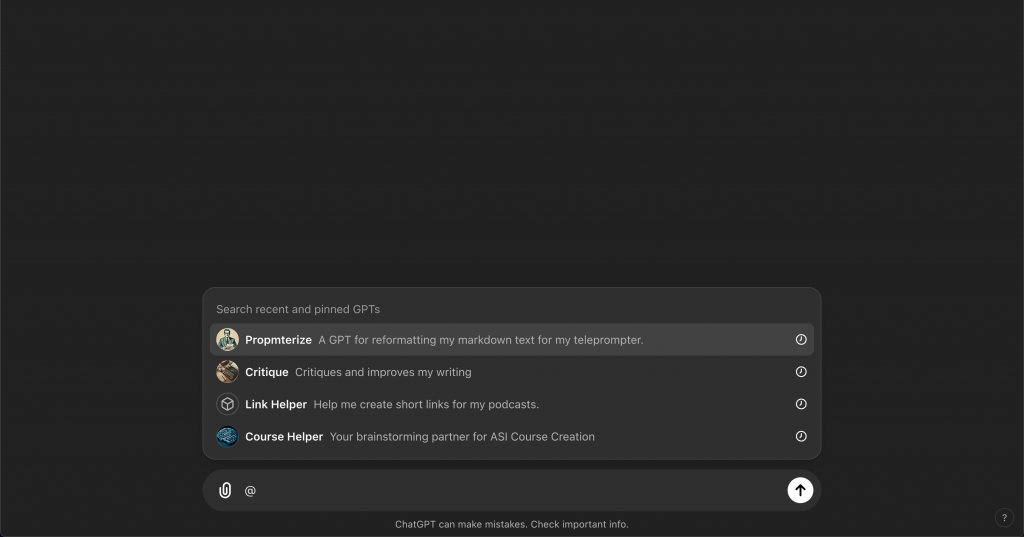Open the help question mark button
1024x537 pixels.
click(x=1005, y=518)
